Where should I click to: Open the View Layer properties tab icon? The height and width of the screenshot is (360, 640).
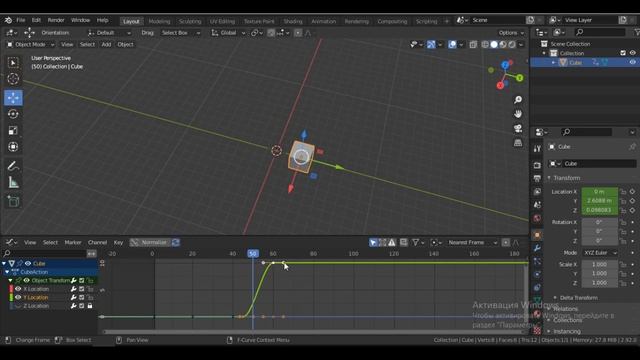[x=537, y=191]
